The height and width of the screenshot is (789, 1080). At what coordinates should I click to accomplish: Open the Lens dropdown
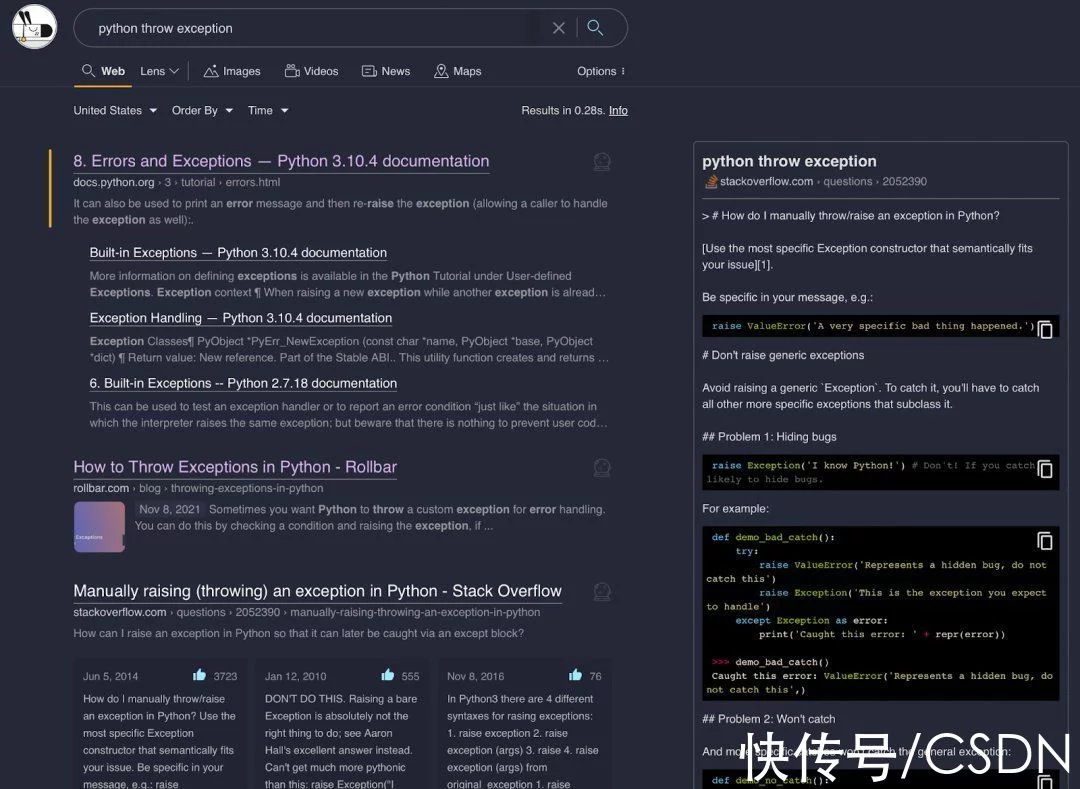pyautogui.click(x=159, y=71)
